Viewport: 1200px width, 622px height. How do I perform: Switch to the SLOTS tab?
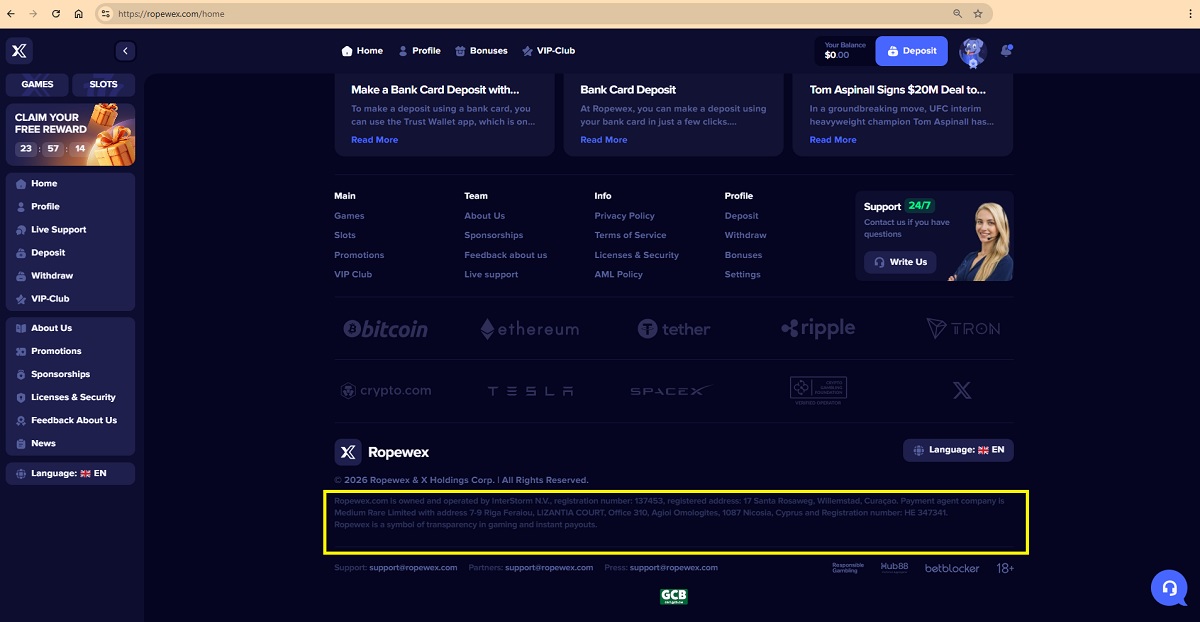103,85
